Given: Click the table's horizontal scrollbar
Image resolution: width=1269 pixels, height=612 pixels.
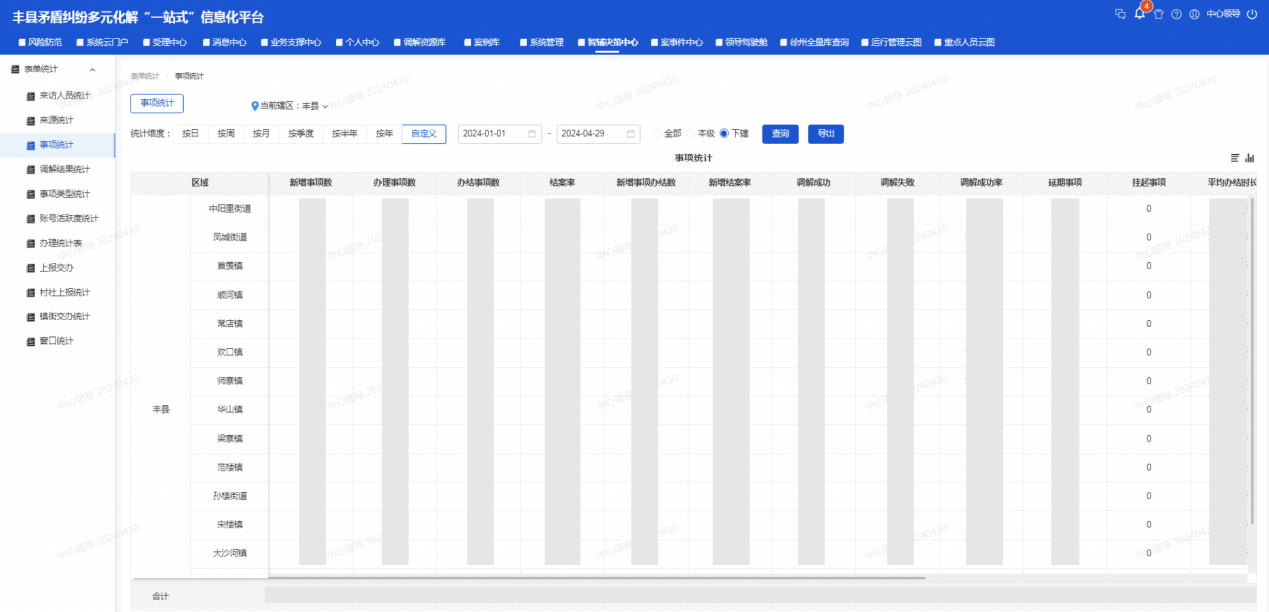Looking at the screenshot, I should tap(600, 577).
